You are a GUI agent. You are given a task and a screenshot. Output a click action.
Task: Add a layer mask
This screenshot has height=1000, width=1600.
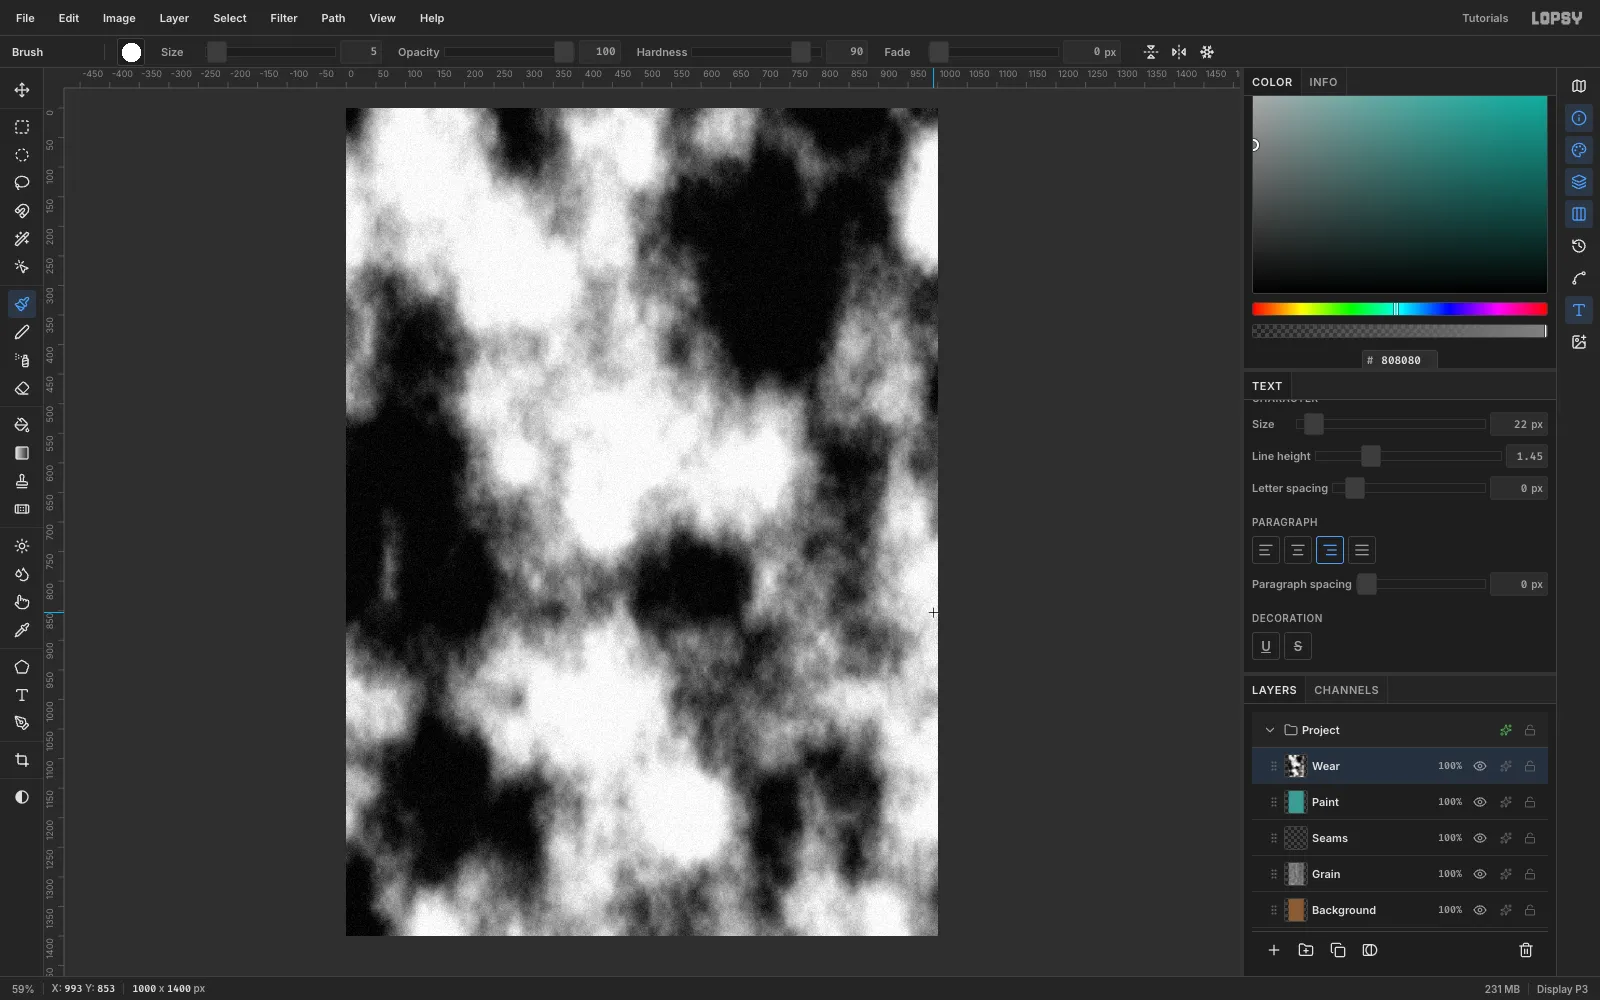click(x=1370, y=950)
